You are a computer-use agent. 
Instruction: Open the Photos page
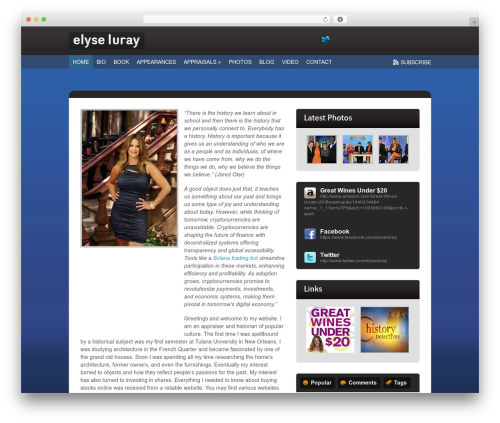(x=240, y=62)
